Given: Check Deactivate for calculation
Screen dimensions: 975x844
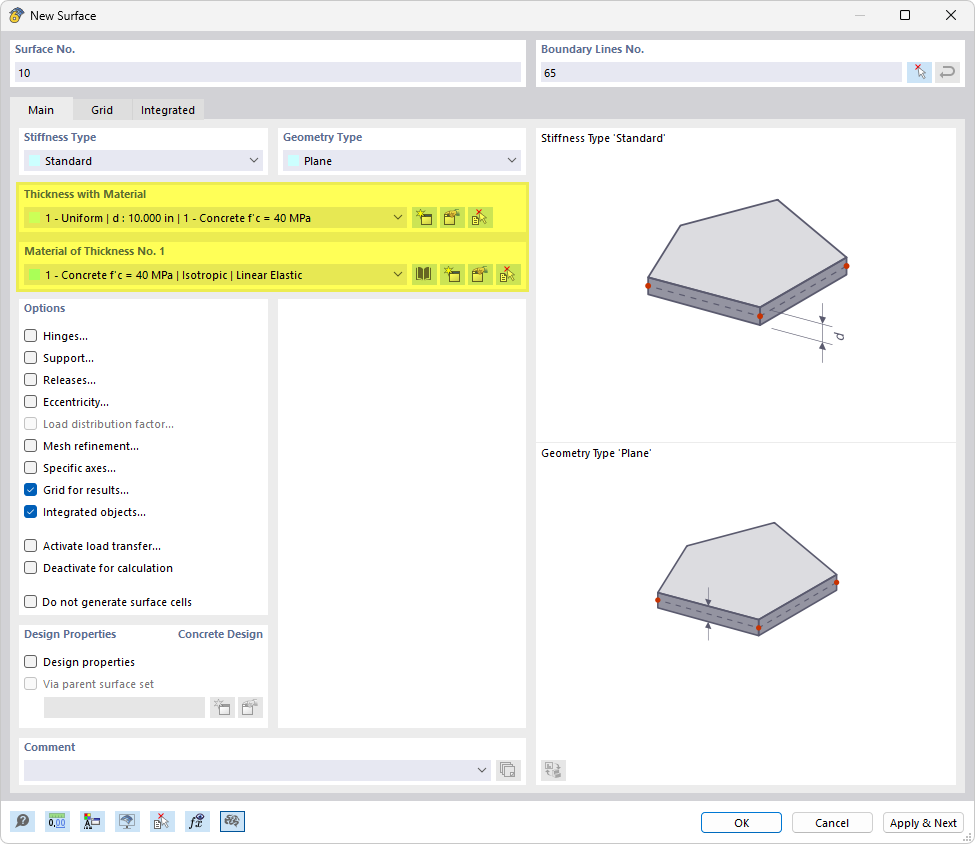Looking at the screenshot, I should point(30,568).
